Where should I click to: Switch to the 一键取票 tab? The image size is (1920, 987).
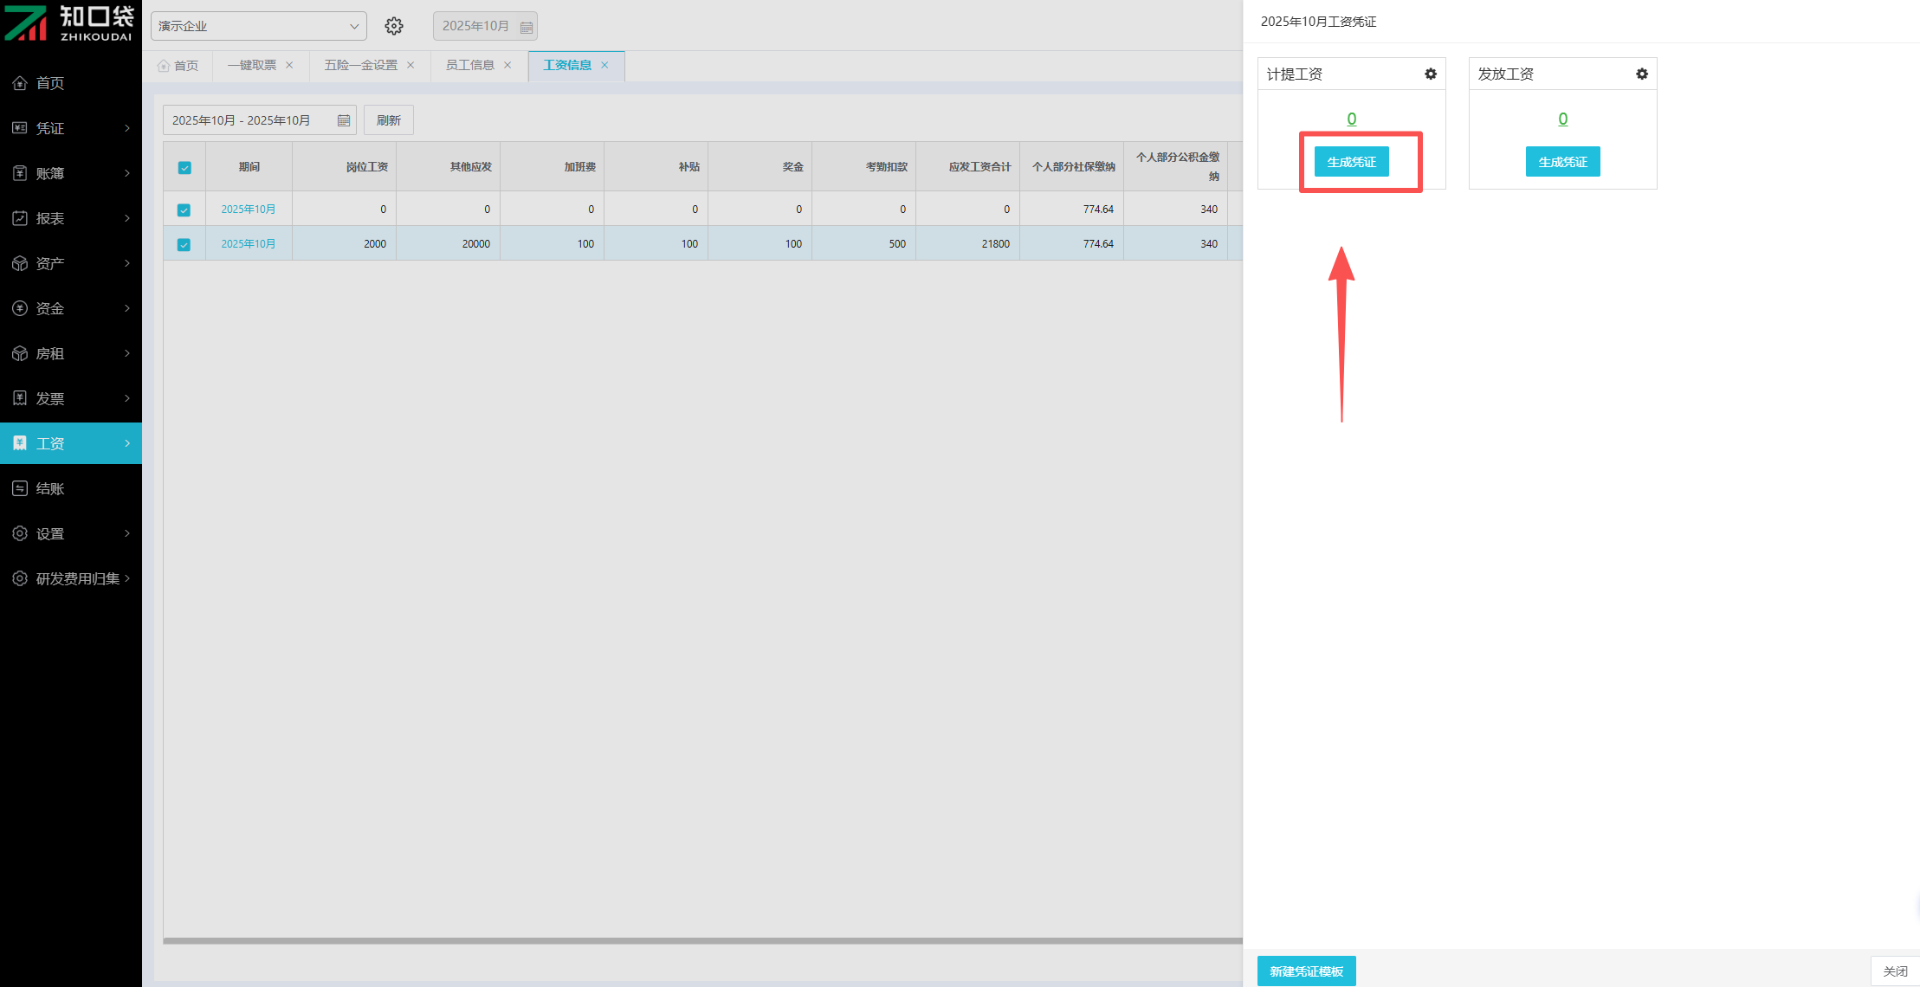click(x=251, y=65)
